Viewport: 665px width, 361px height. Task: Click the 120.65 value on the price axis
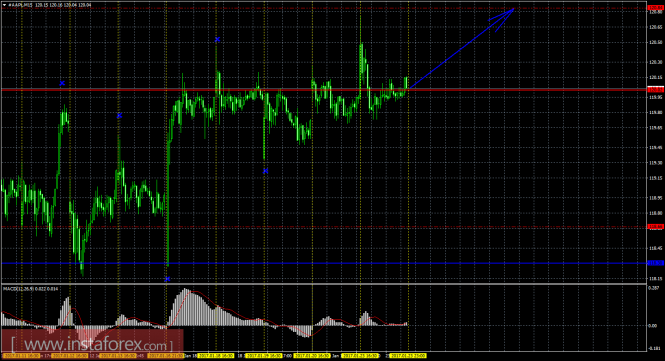tap(656, 27)
